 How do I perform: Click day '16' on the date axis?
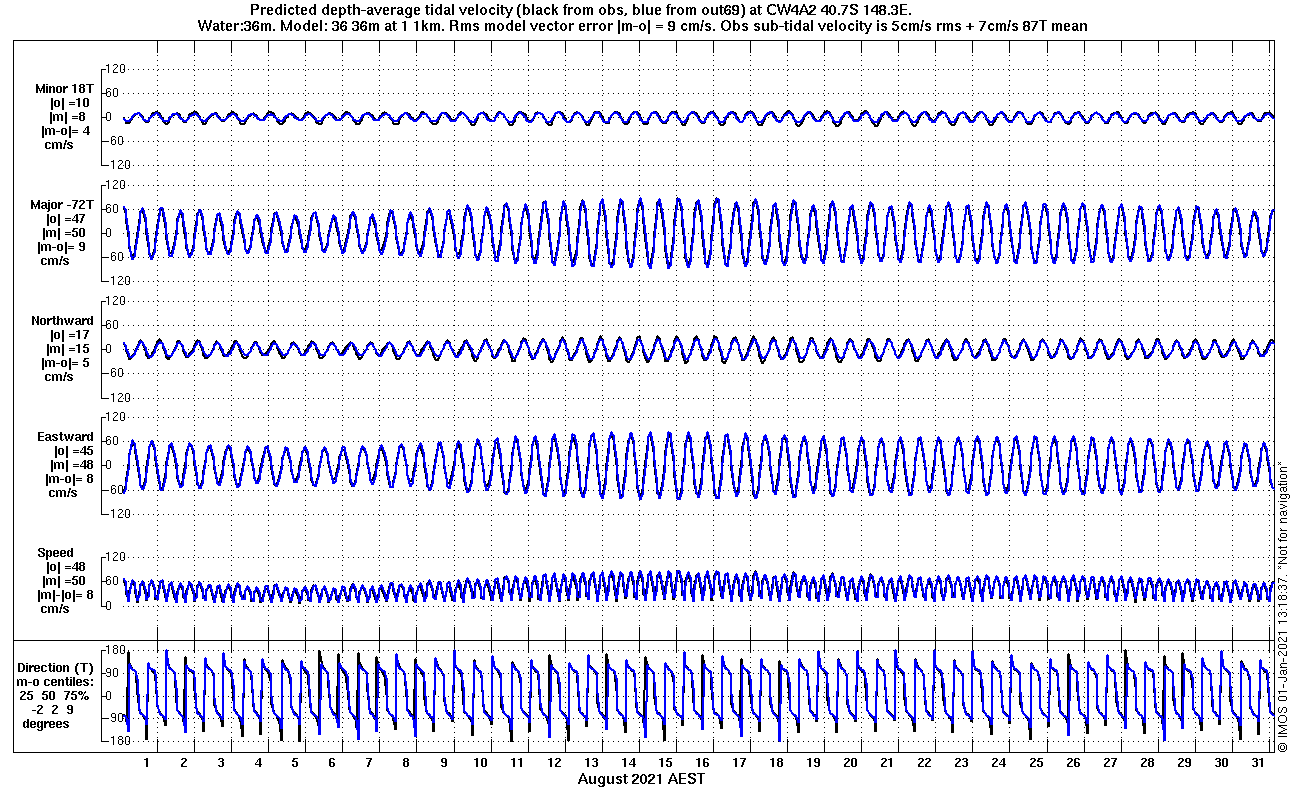coord(702,763)
